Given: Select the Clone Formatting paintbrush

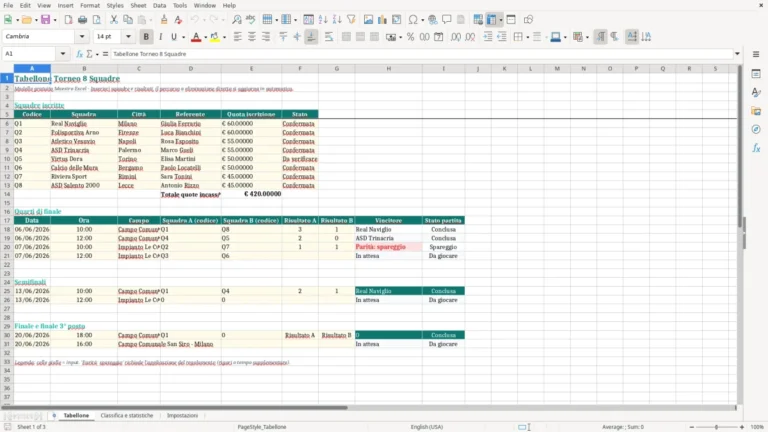Looking at the screenshot, I should [x=164, y=20].
